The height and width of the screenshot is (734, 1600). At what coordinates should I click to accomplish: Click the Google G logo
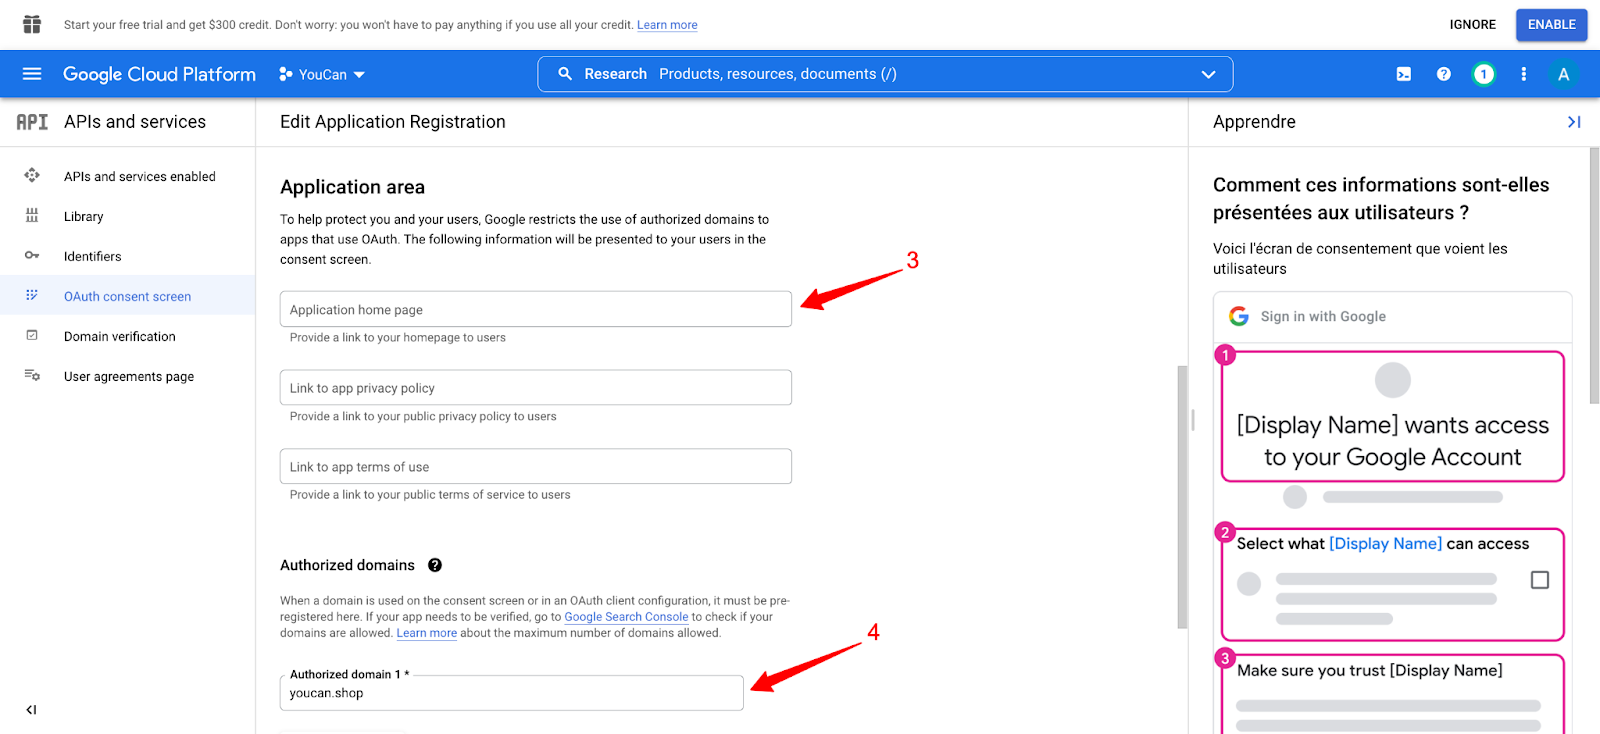point(1239,316)
